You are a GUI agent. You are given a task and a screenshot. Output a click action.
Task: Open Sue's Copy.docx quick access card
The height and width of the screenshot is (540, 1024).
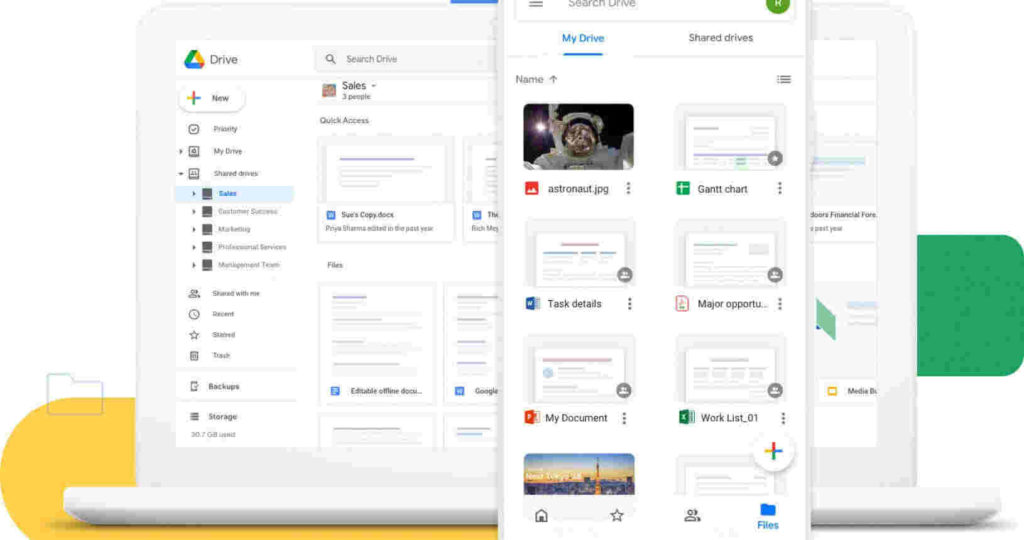(x=385, y=189)
